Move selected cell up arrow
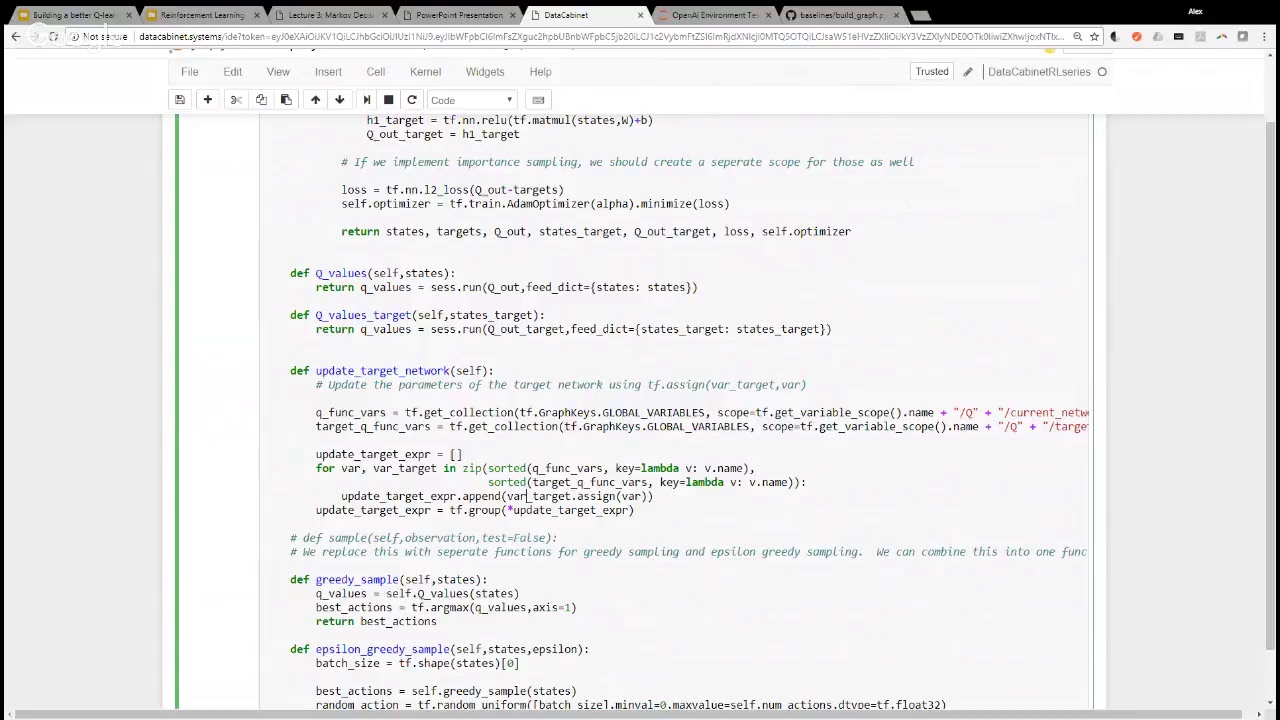The height and width of the screenshot is (720, 1280). pyautogui.click(x=315, y=100)
